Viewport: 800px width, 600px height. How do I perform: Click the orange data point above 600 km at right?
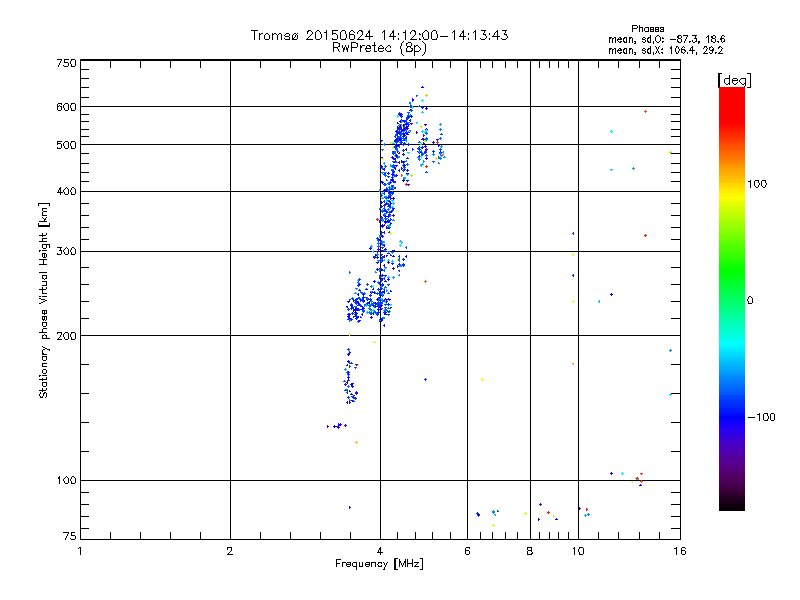pyautogui.click(x=645, y=111)
